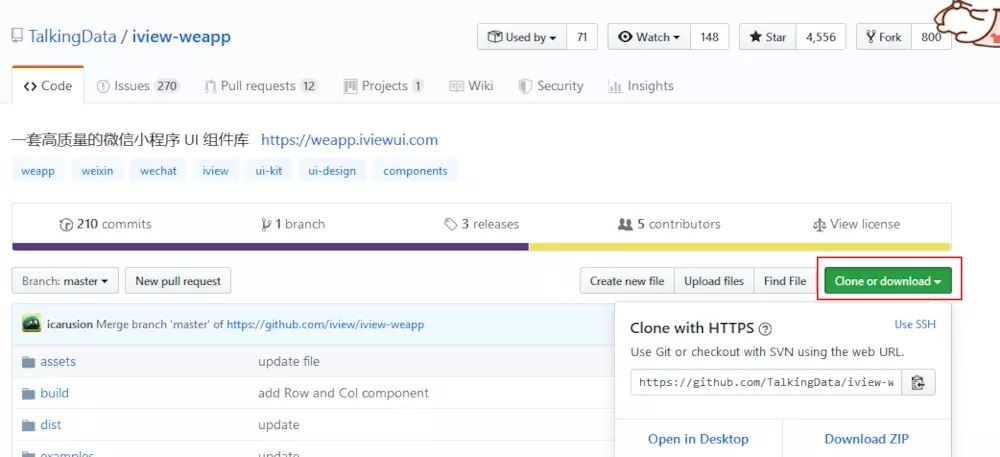1000x457 pixels.
Task: Open the stargazers count 4,556
Action: (821, 37)
